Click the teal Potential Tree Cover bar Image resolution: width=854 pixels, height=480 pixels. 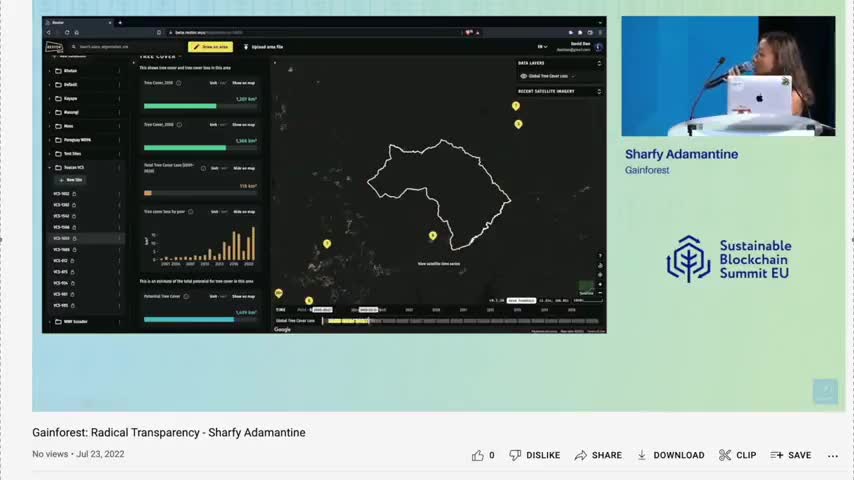coord(189,319)
